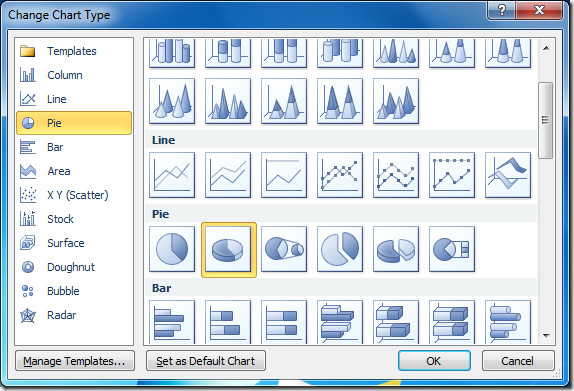Viewport: 574px width, 391px height.
Task: Click the dialog help question mark button
Action: pyautogui.click(x=501, y=10)
